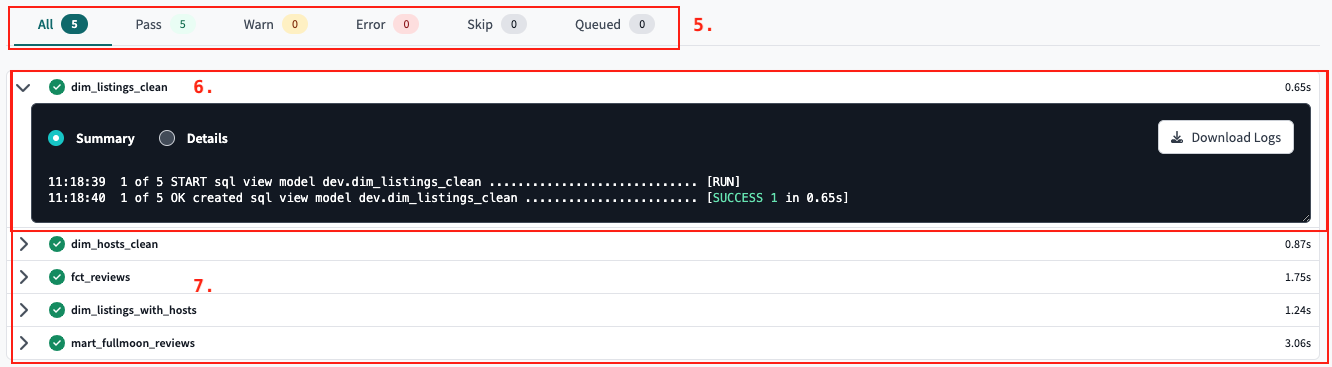Click the count badge on All tab
Image resolution: width=1332 pixels, height=367 pixels.
tap(74, 24)
